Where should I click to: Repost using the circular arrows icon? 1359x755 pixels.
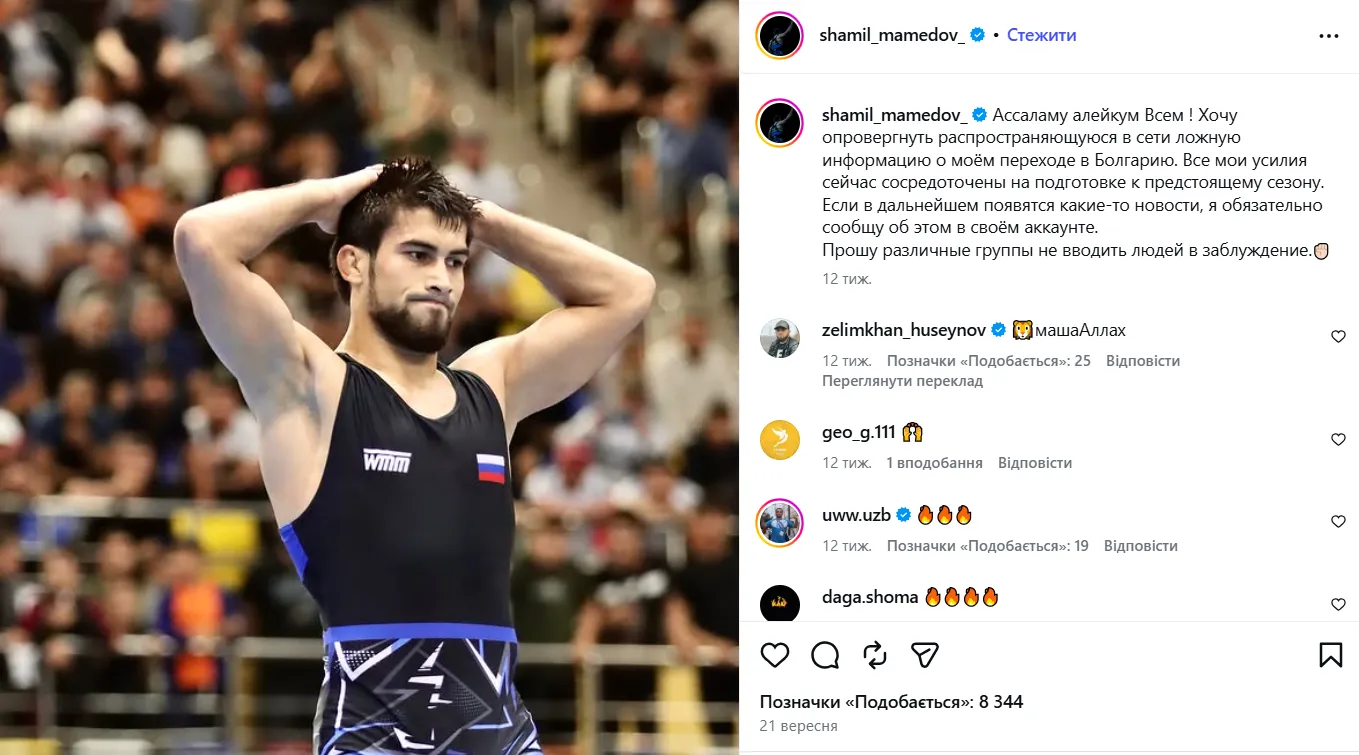click(x=875, y=655)
